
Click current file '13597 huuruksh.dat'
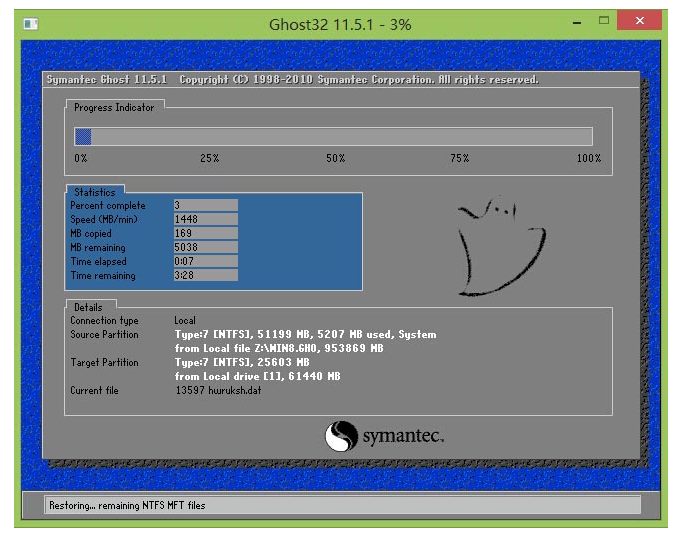click(x=218, y=390)
